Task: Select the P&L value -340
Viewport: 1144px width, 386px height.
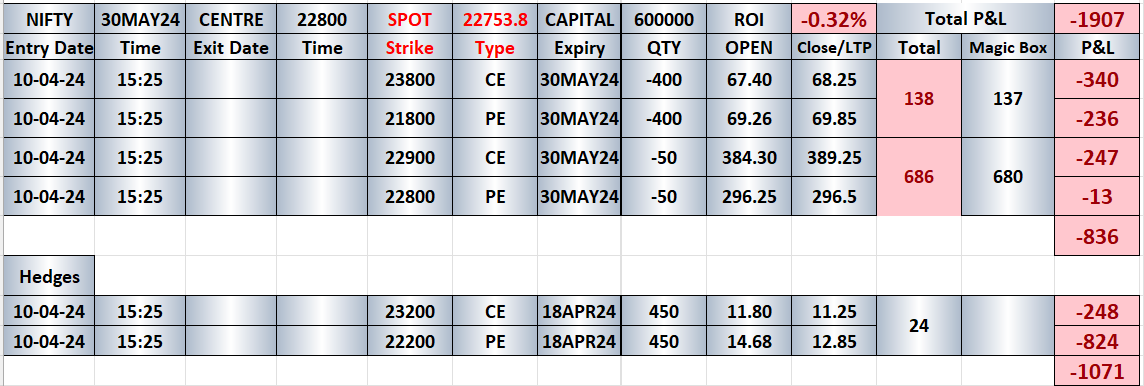Action: coord(1097,80)
